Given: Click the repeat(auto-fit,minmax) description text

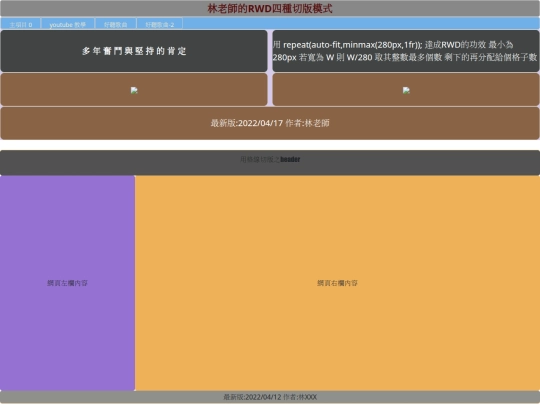Looking at the screenshot, I should [405, 51].
